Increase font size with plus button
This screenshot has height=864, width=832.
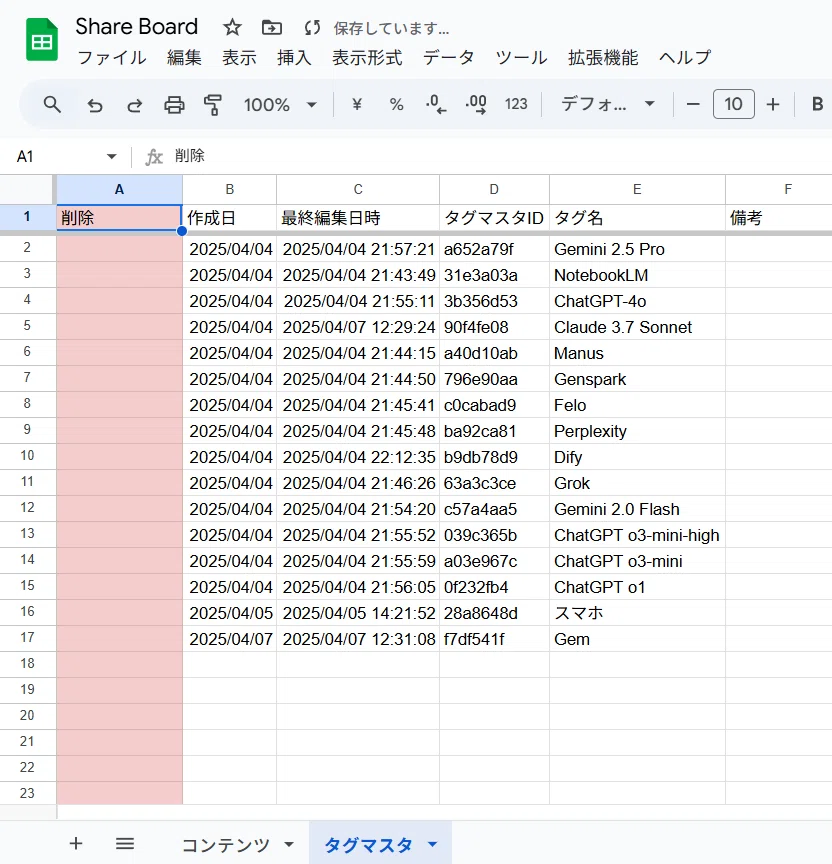point(772,104)
